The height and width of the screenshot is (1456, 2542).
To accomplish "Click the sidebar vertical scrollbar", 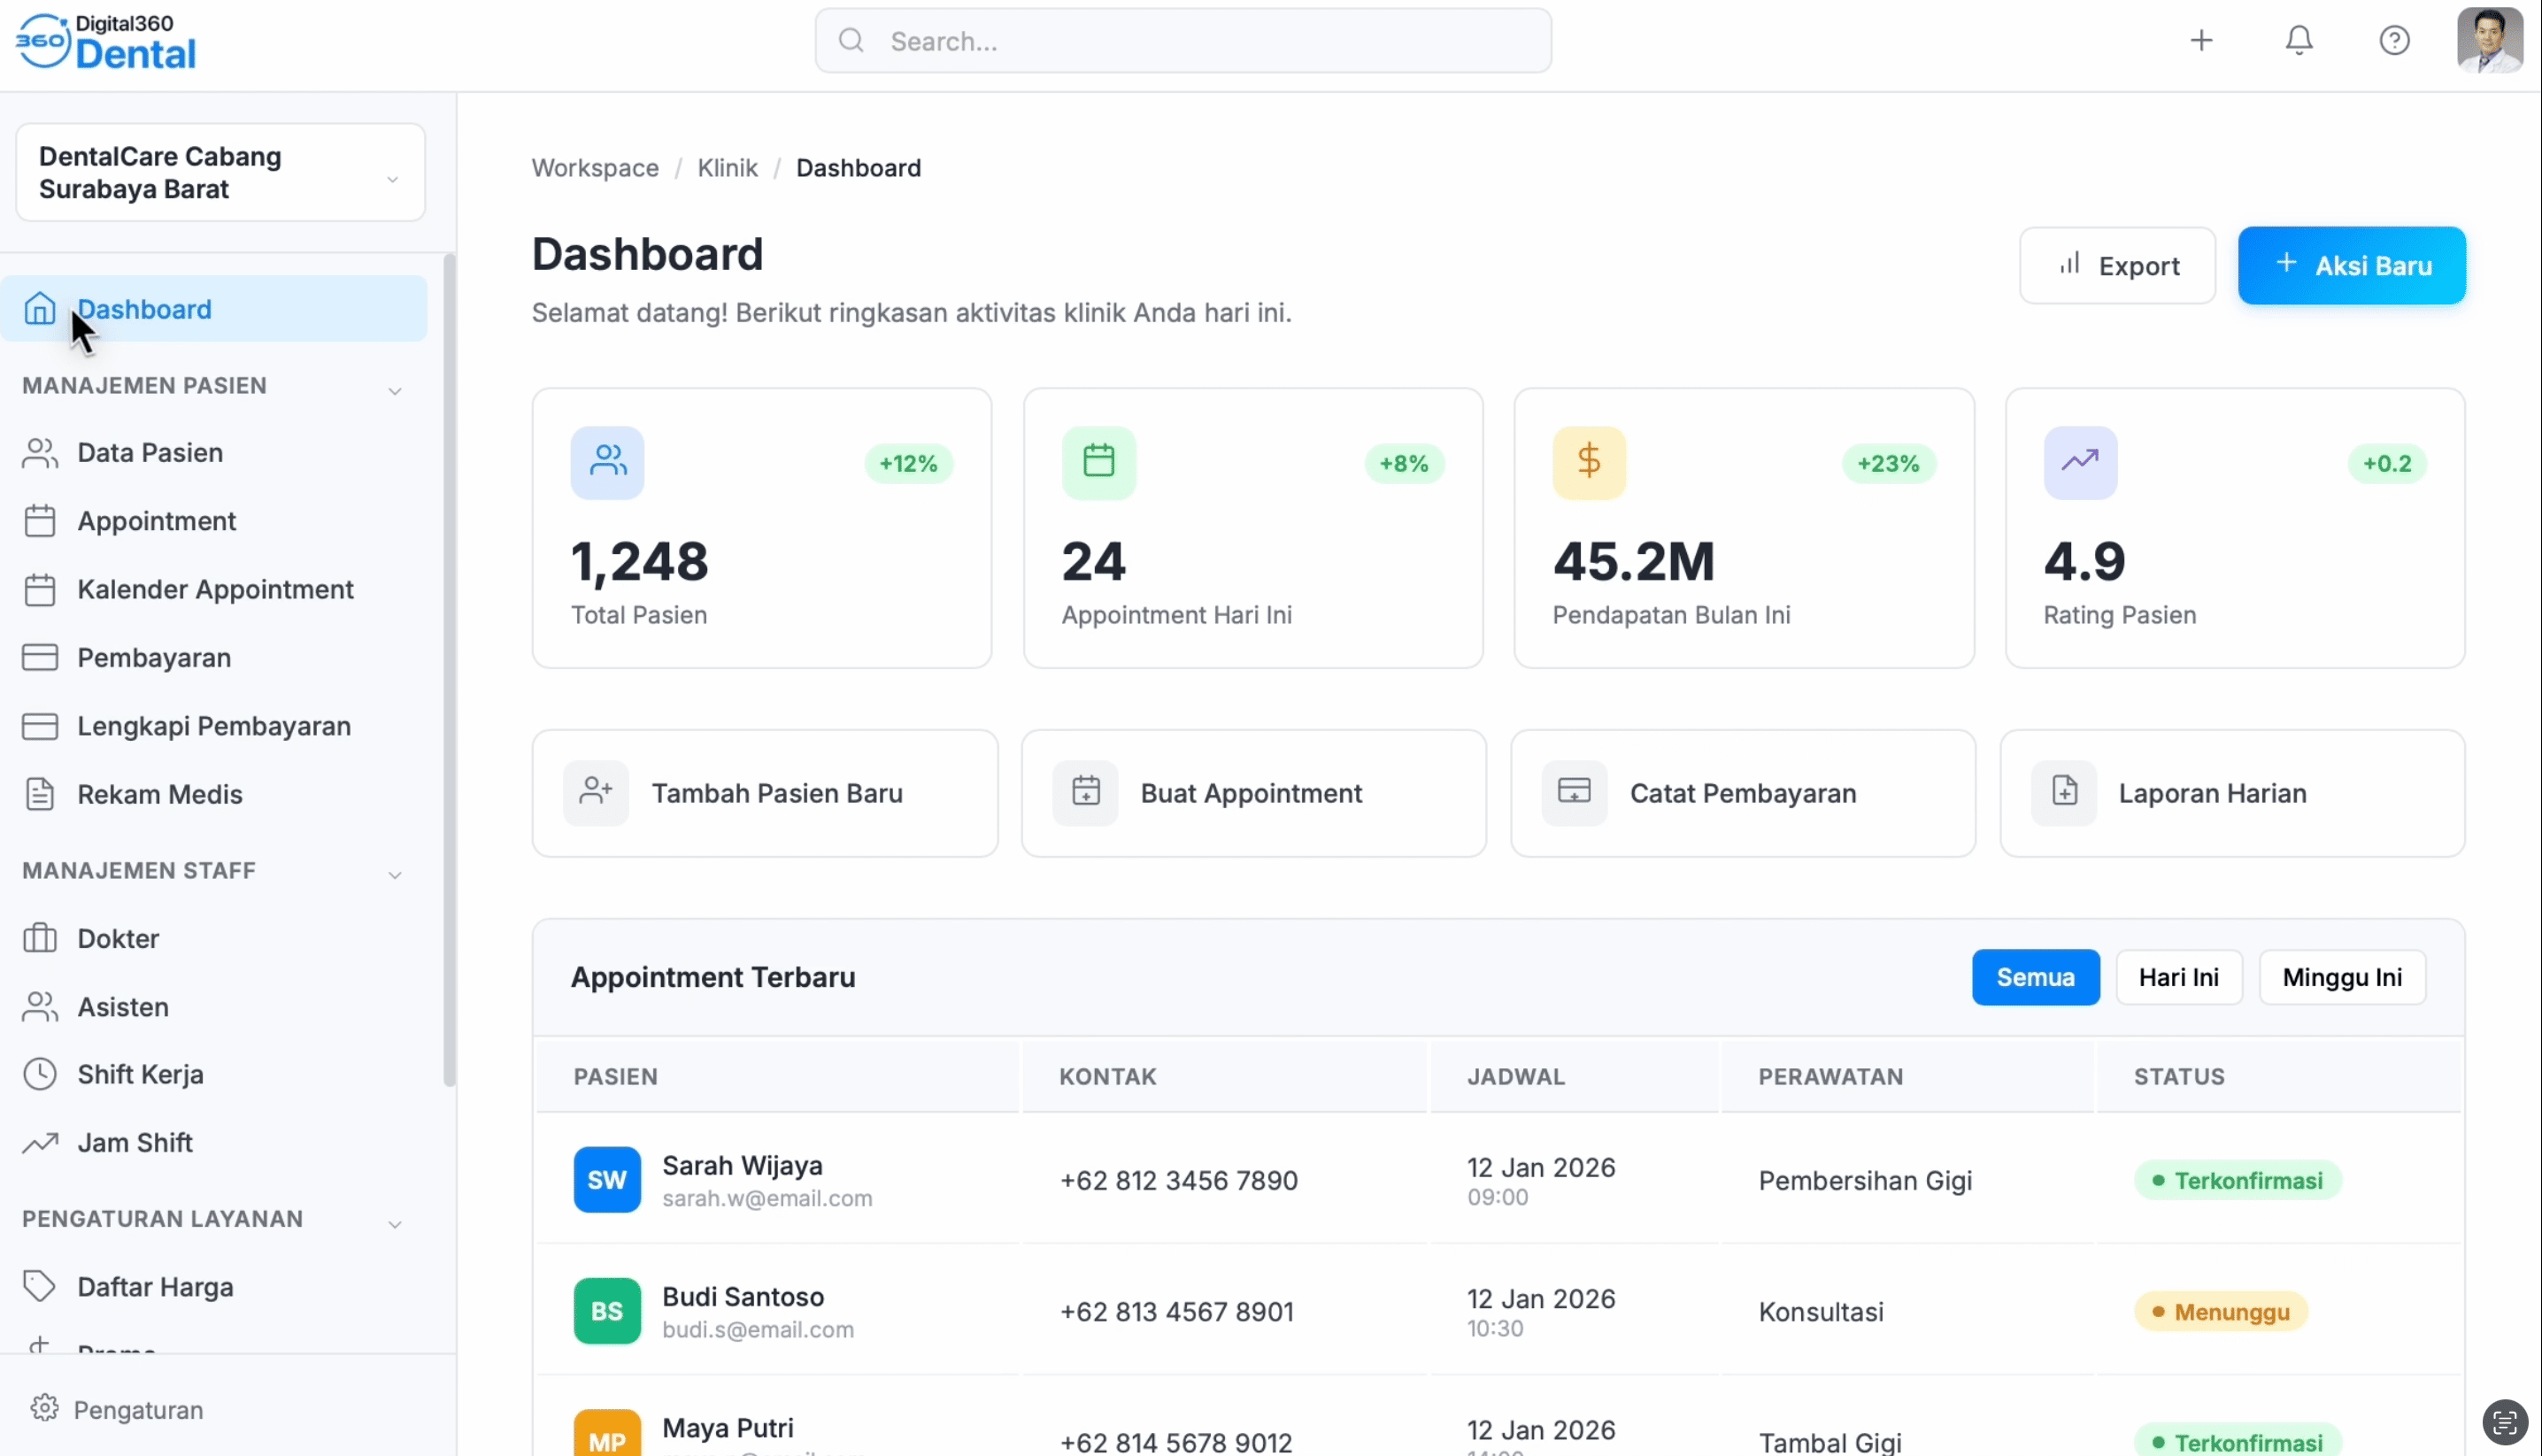I will [449, 670].
